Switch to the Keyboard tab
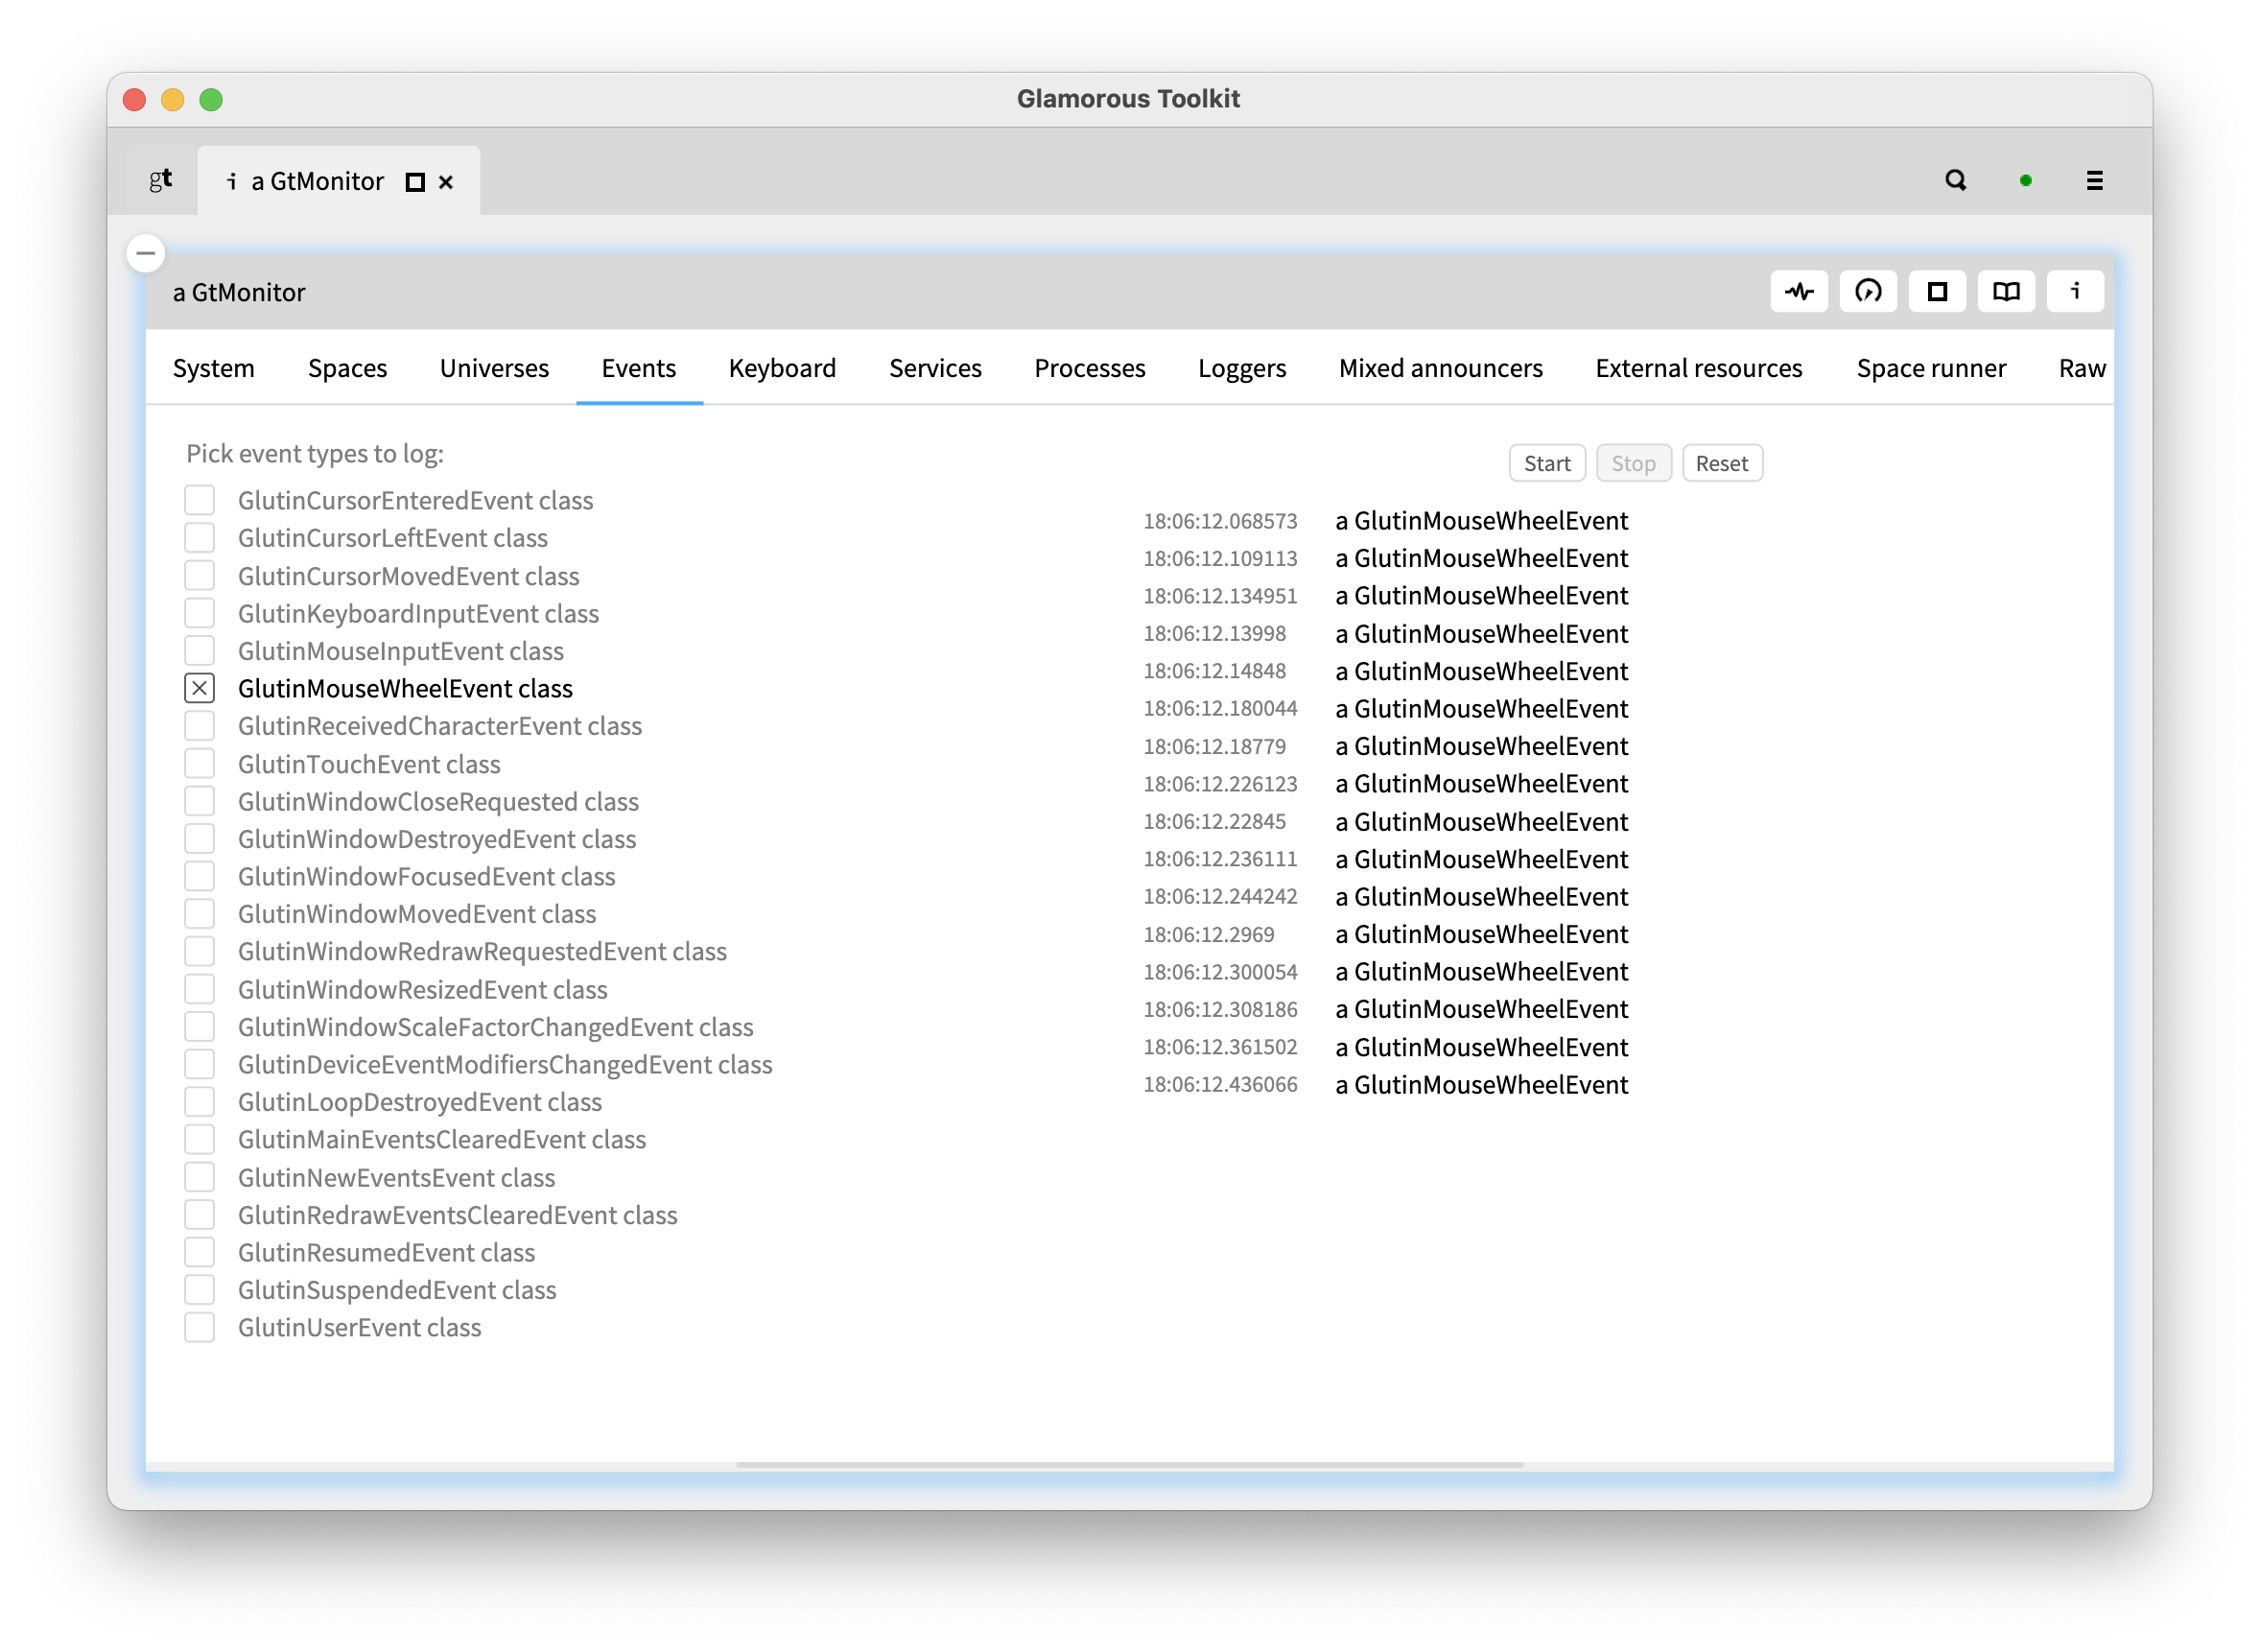 783,368
